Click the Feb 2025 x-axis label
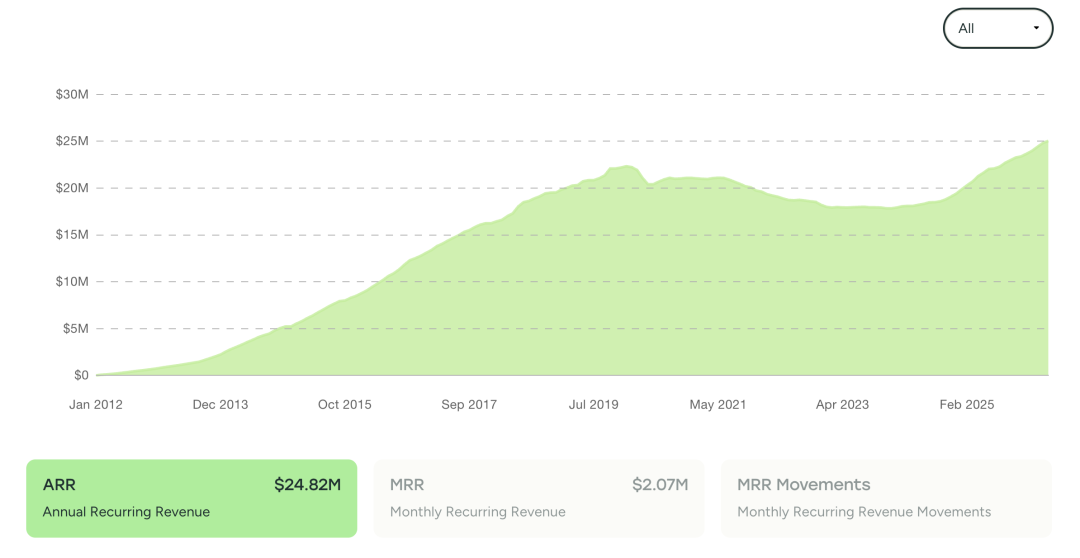Image resolution: width=1080 pixels, height=558 pixels. (x=967, y=405)
